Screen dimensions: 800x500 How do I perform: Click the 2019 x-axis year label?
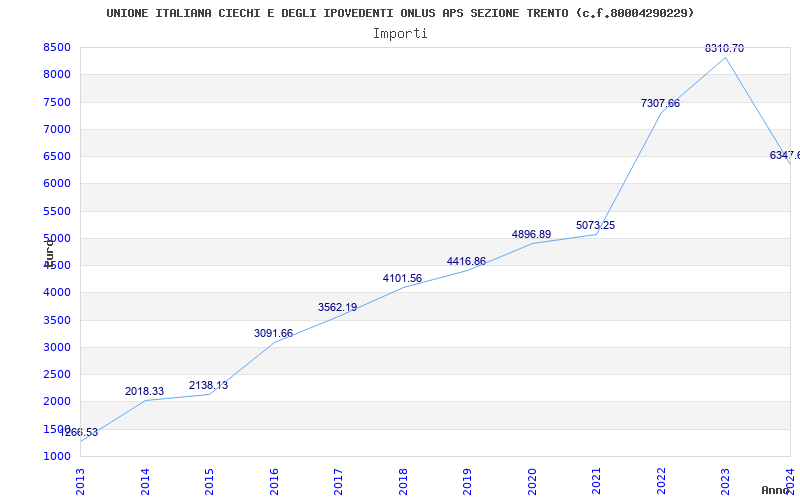click(467, 481)
